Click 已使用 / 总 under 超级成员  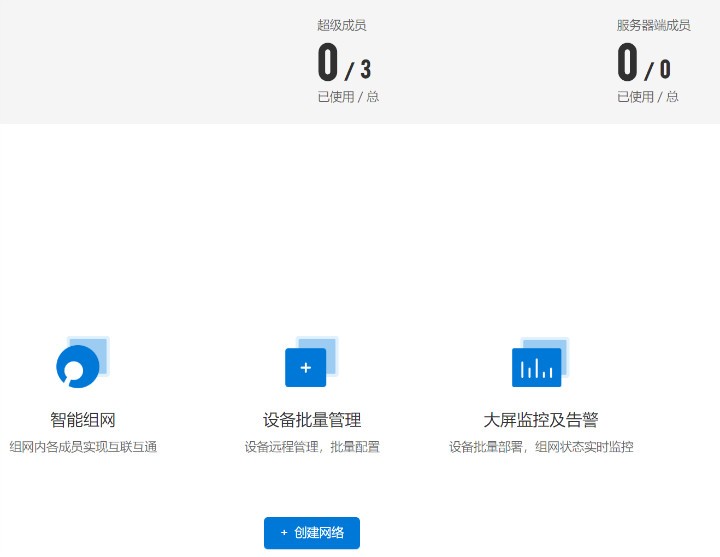(348, 97)
